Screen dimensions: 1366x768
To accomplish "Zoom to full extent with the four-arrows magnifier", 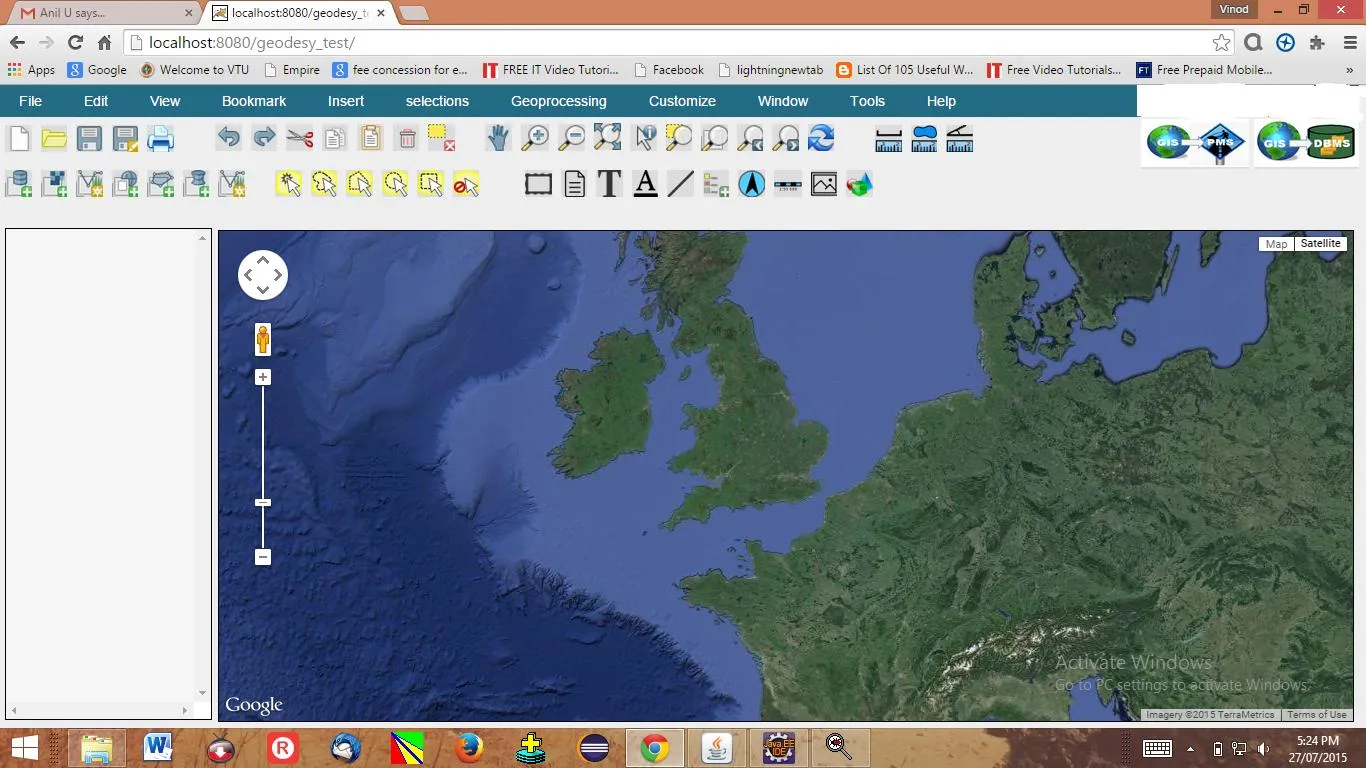I will tap(607, 138).
